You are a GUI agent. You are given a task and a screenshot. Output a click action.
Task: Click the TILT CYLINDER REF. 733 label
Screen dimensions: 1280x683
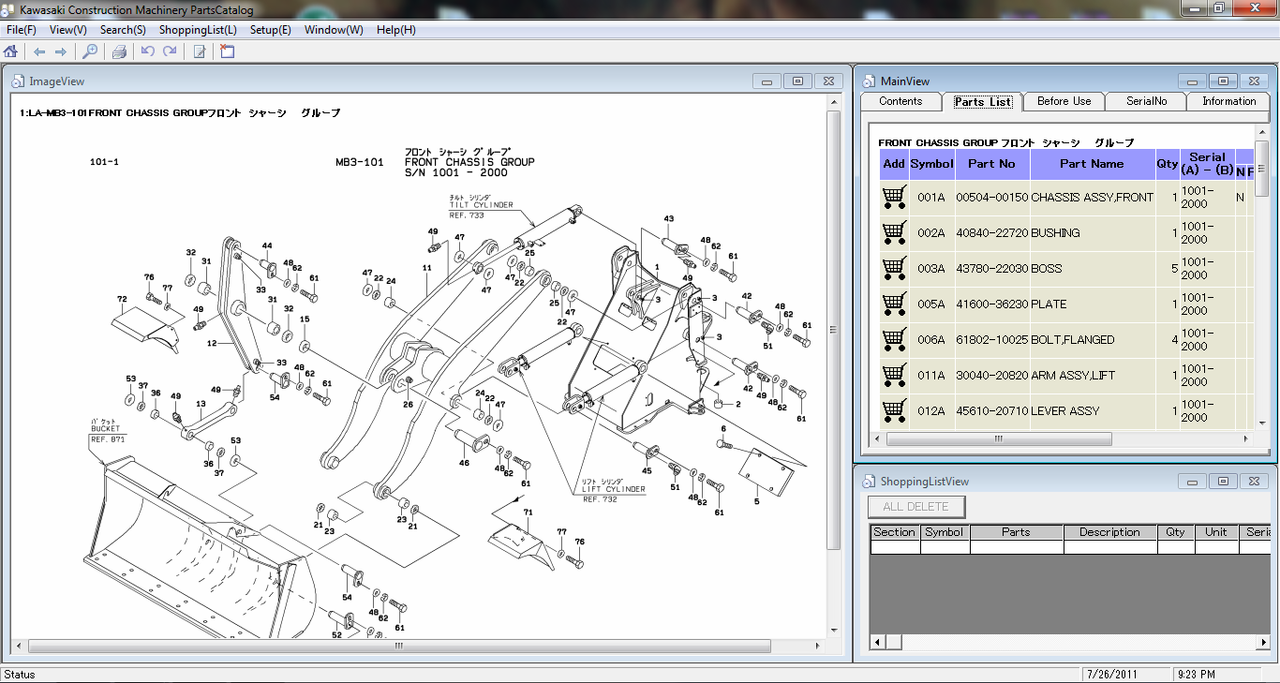point(481,206)
